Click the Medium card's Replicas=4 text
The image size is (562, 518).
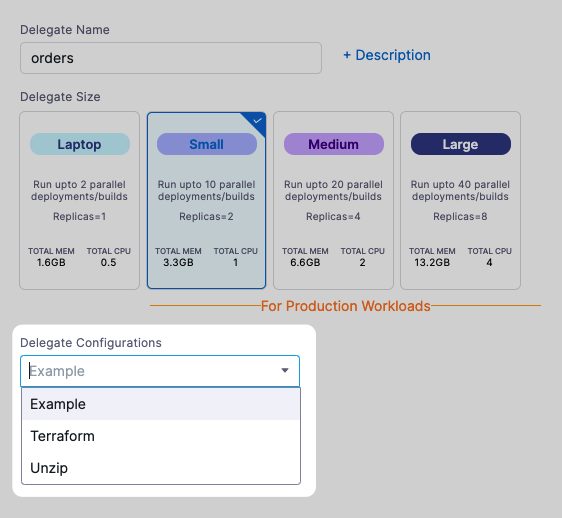tap(333, 217)
